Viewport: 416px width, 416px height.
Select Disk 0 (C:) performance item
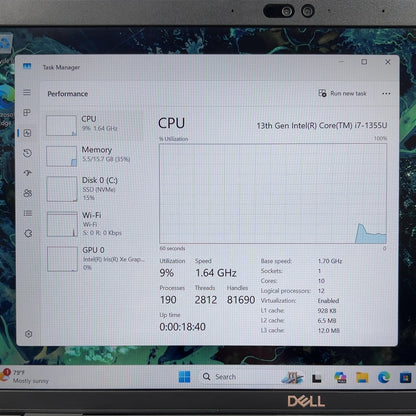[95, 189]
